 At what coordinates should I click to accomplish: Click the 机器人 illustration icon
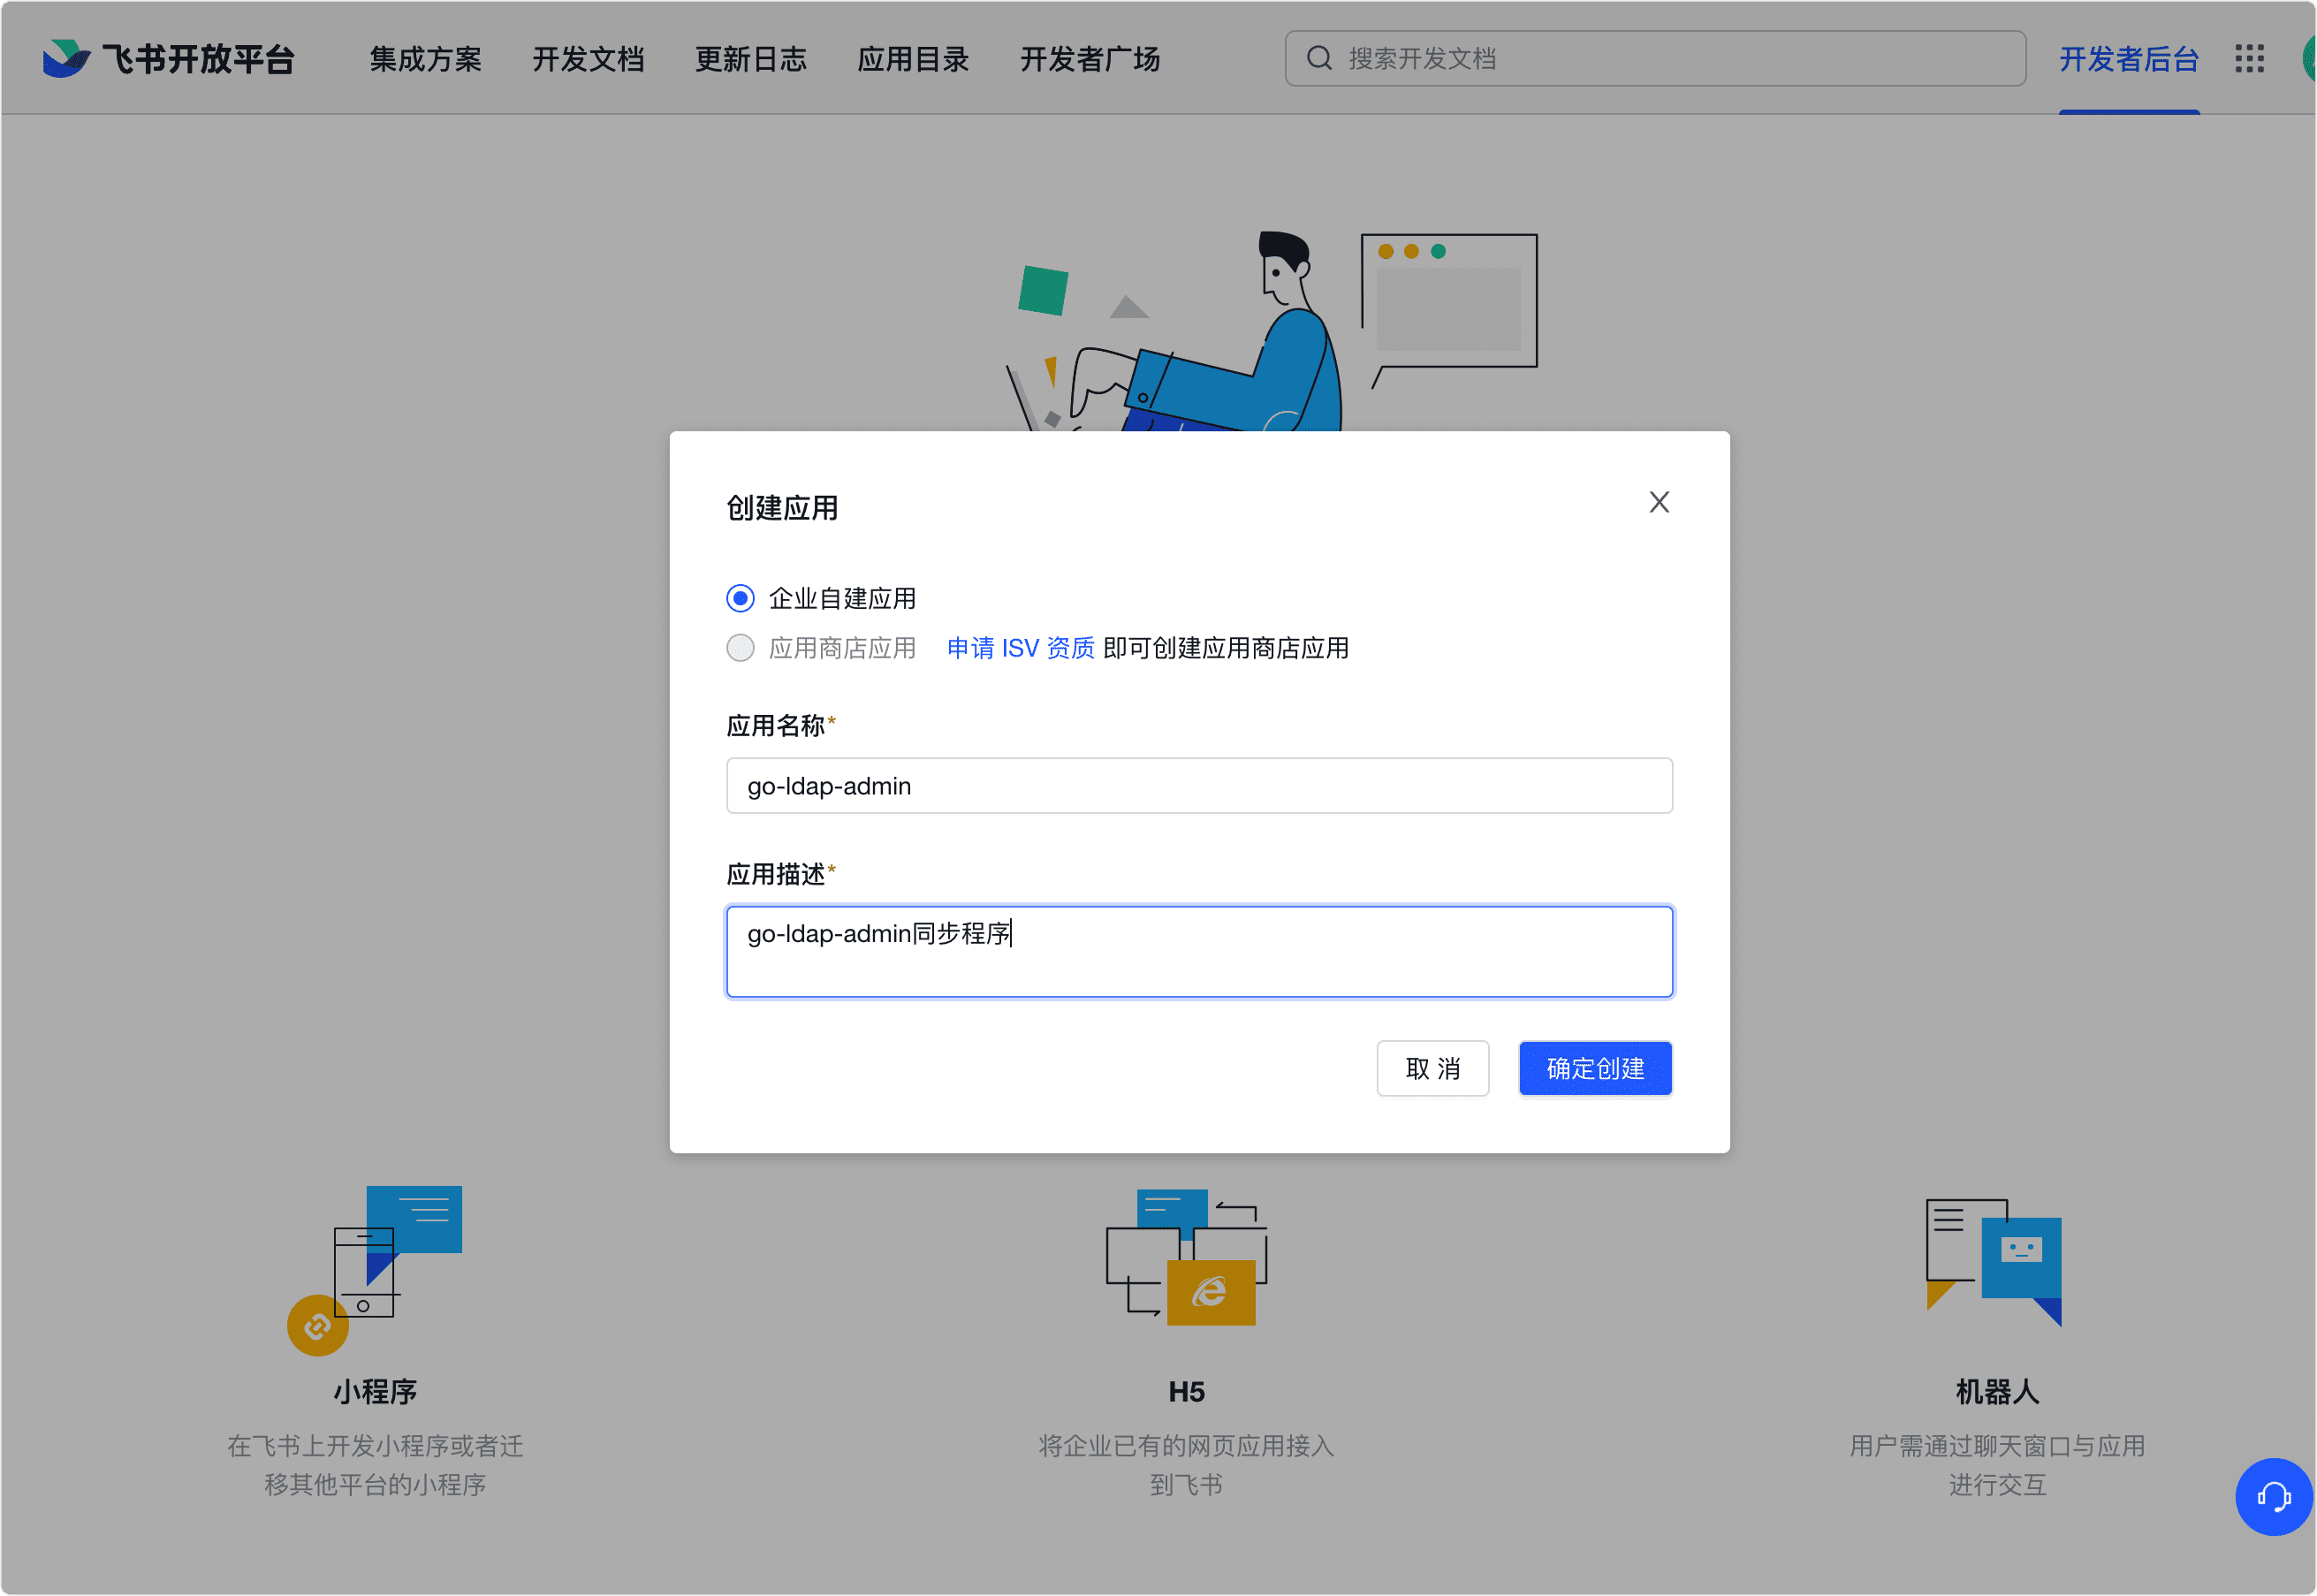1994,1263
